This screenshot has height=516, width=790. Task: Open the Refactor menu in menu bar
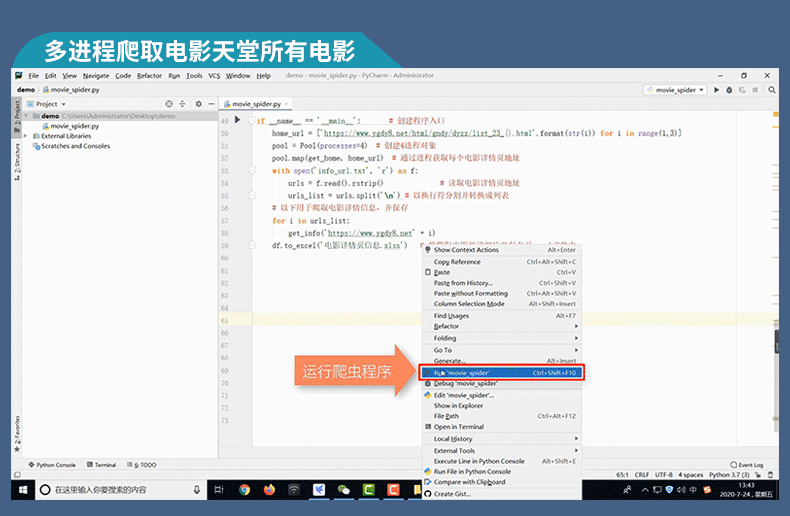coord(149,76)
